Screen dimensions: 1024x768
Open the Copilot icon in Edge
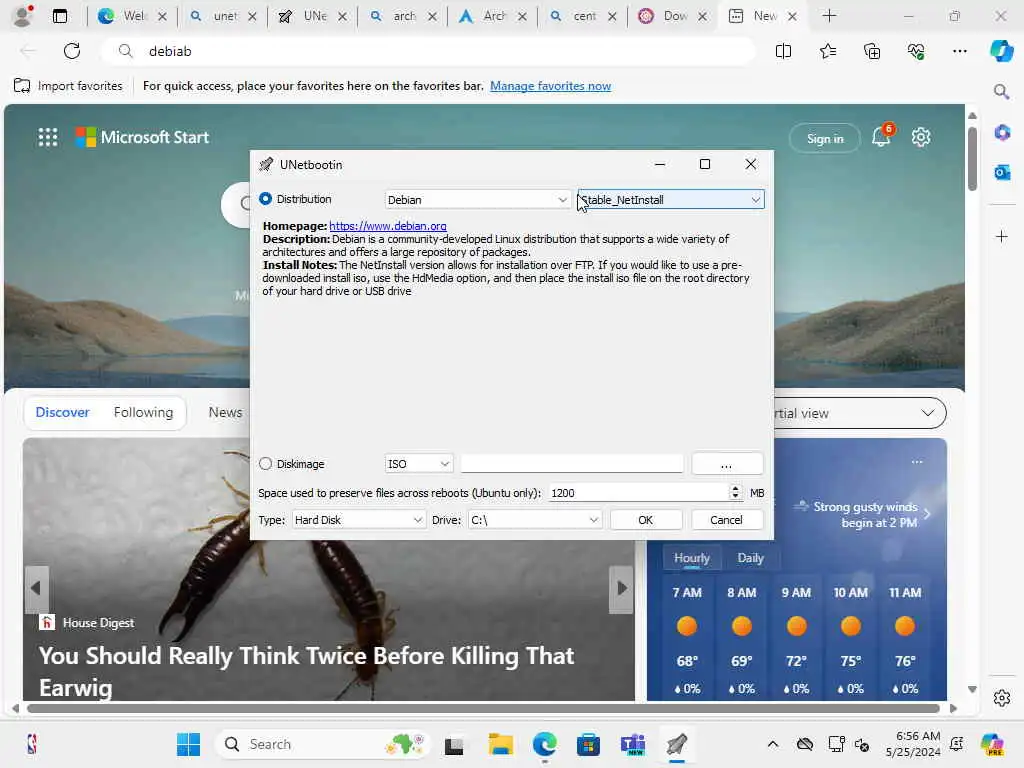[x=1001, y=51]
